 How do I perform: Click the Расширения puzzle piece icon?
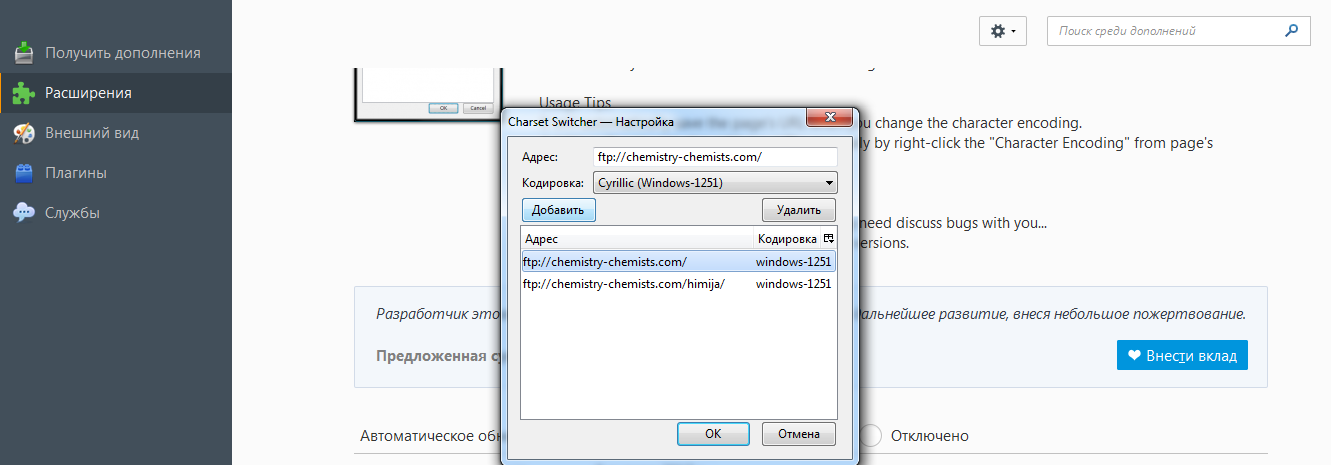(x=24, y=93)
